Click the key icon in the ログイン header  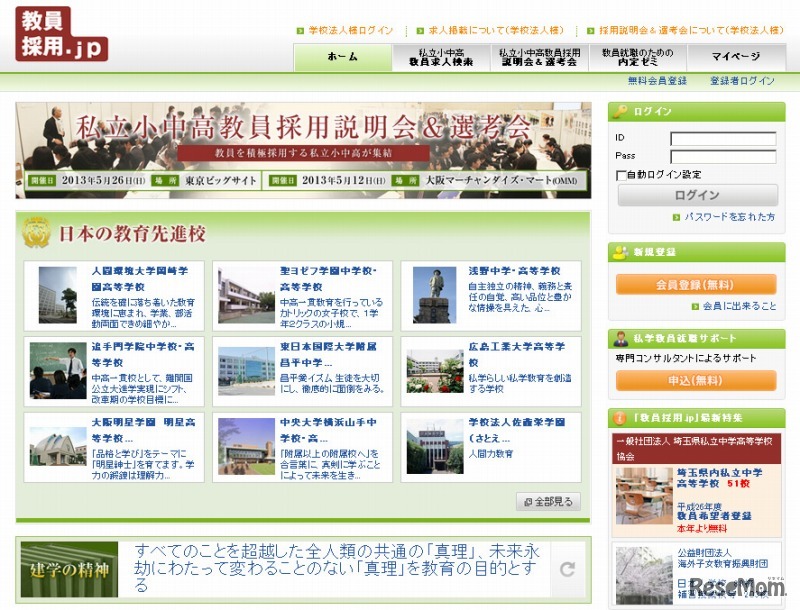coord(620,111)
